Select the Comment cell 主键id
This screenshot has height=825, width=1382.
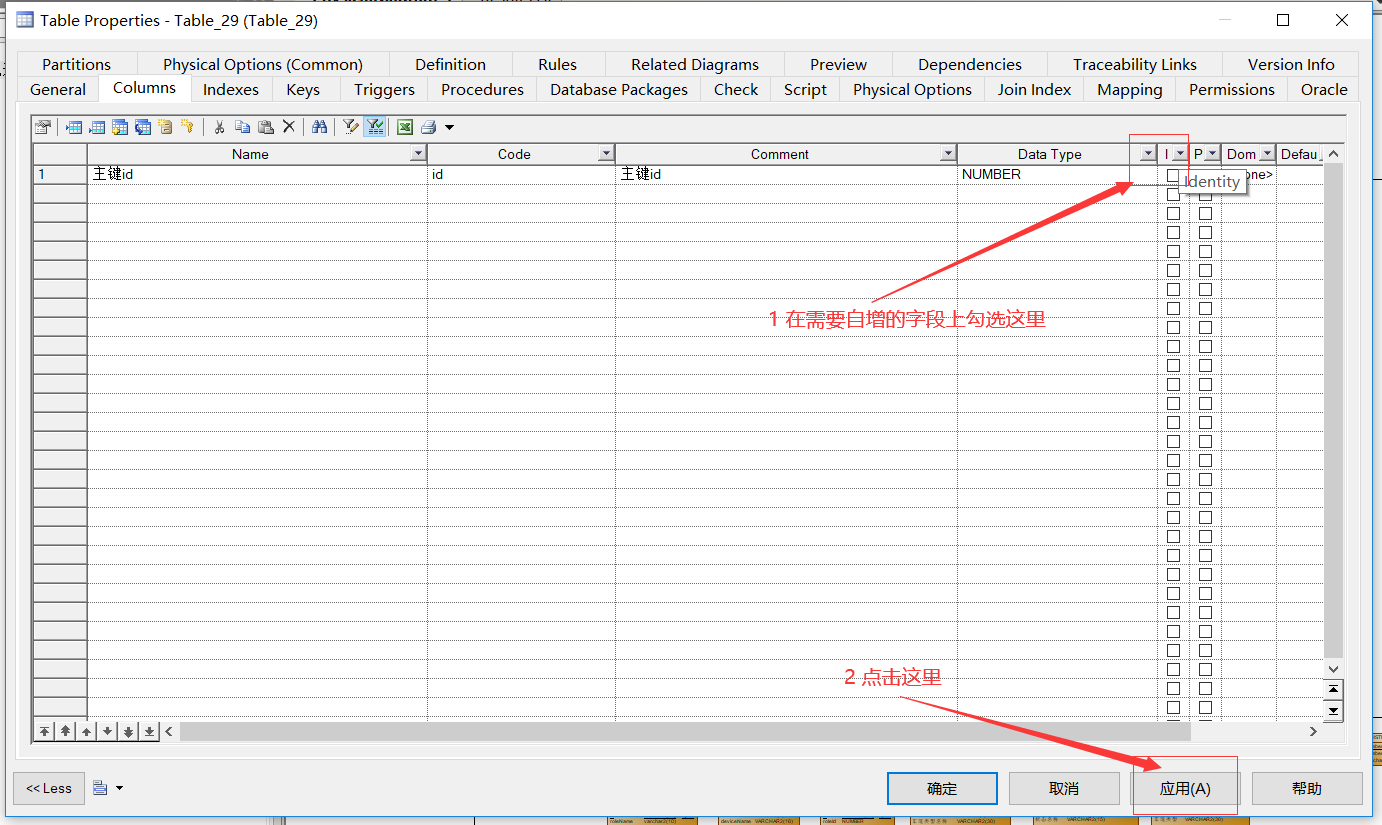[786, 174]
